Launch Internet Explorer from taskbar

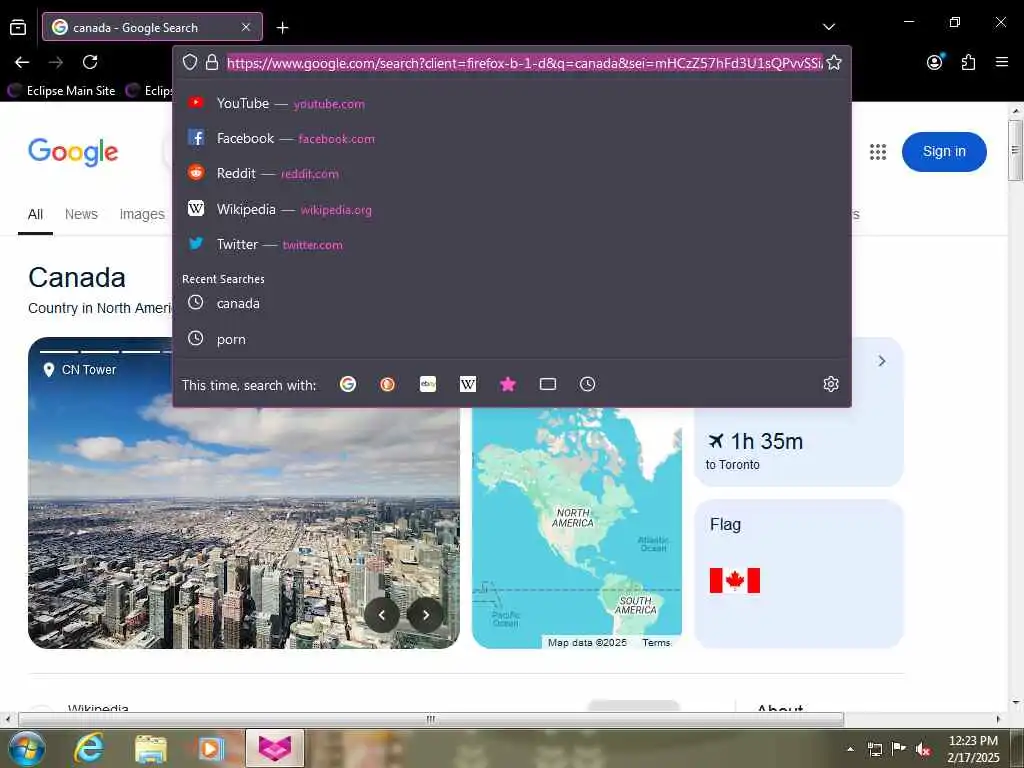point(89,748)
